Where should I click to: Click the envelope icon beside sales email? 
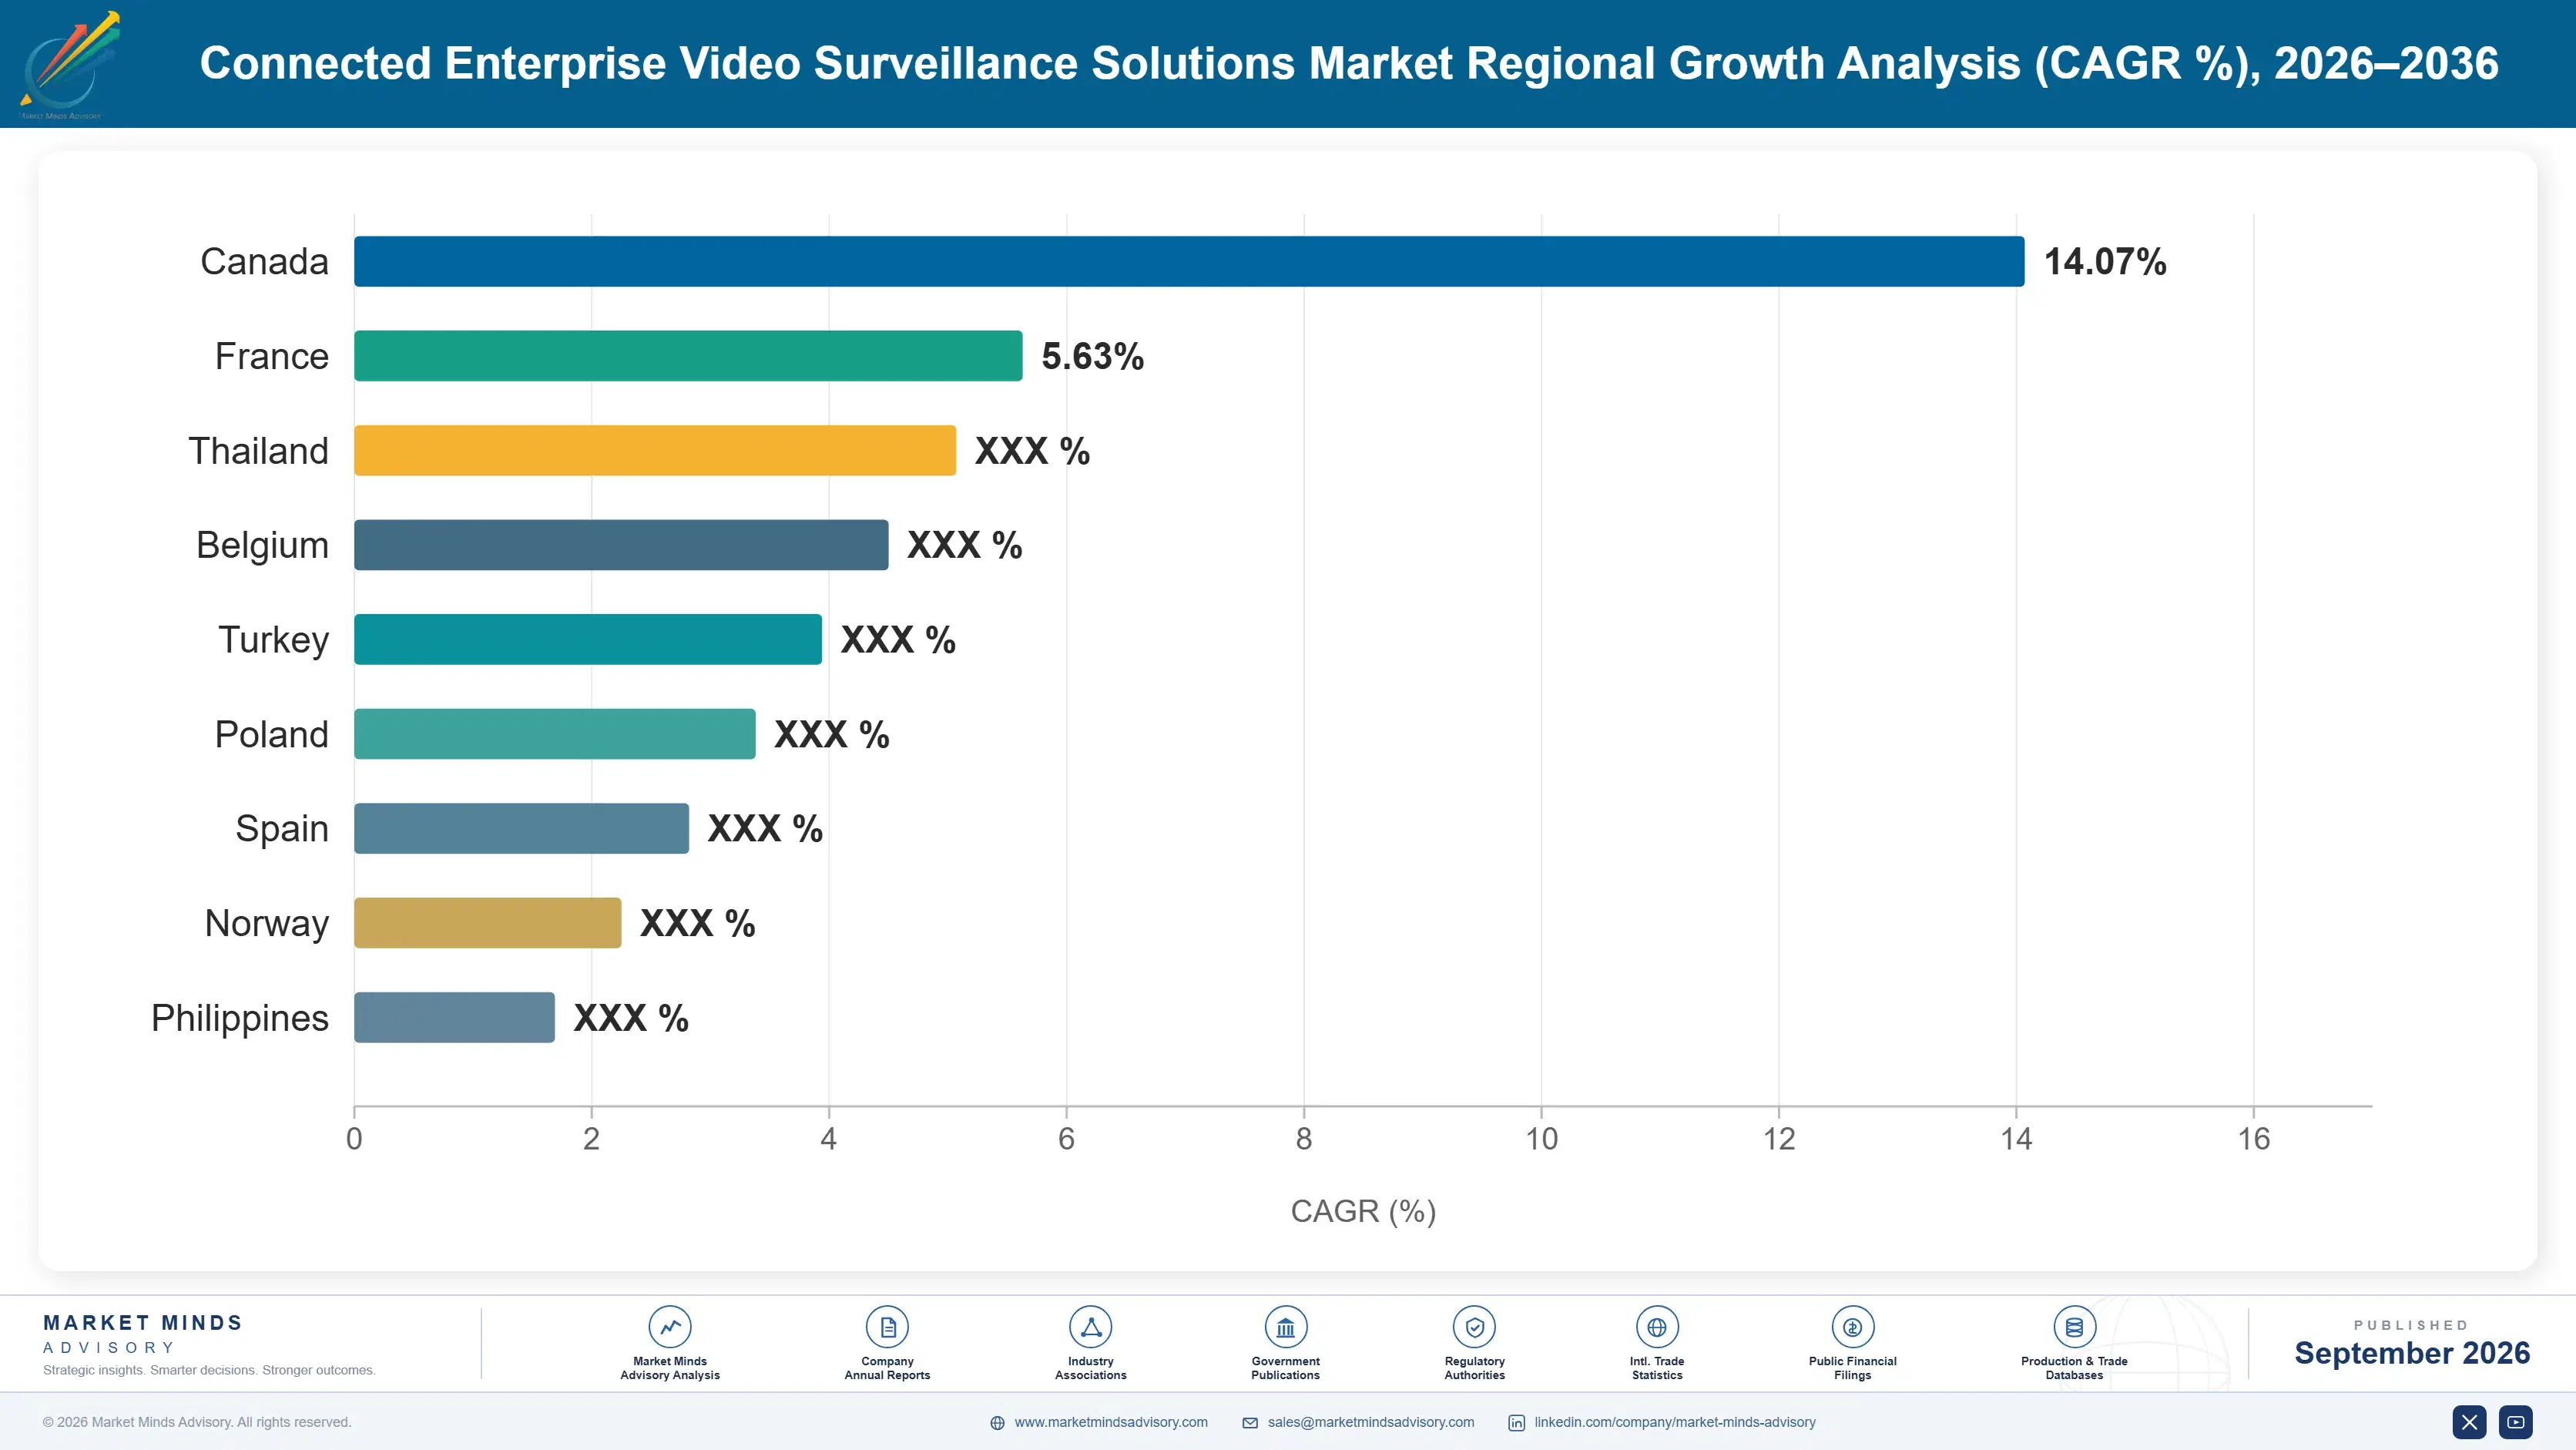(x=1250, y=1423)
